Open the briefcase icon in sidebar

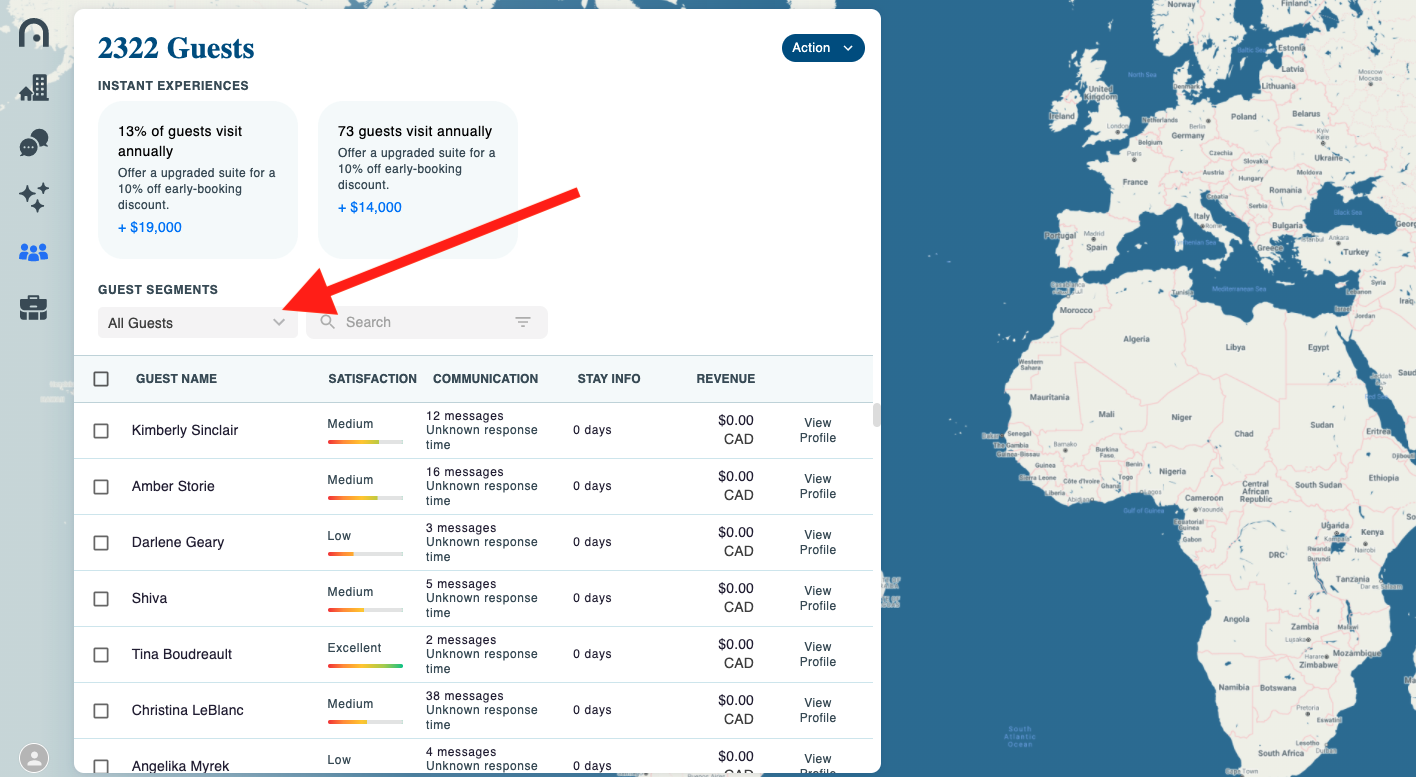pos(34,308)
